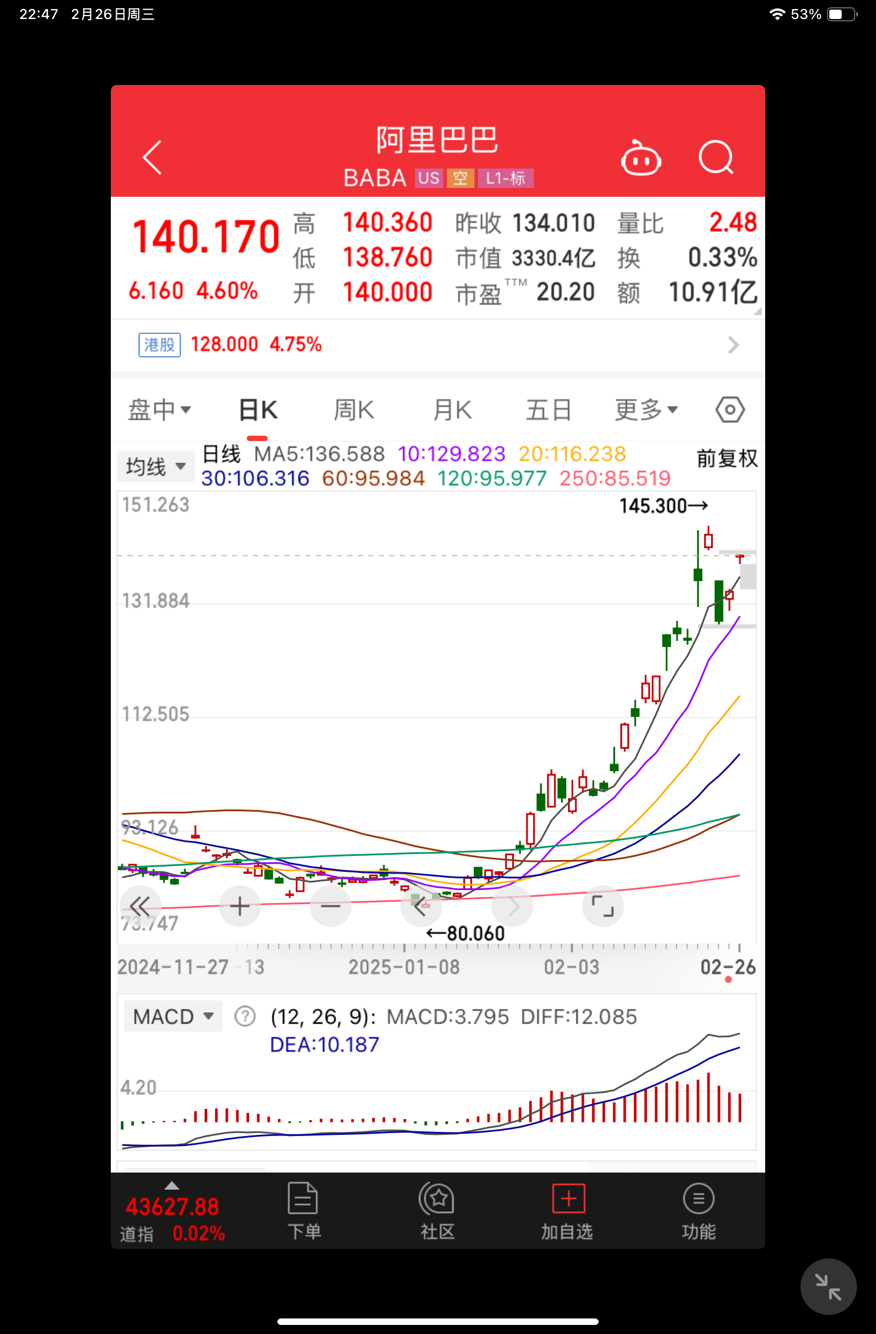Open 更多 timeframe dropdown
Viewport: 876px width, 1334px height.
click(646, 410)
